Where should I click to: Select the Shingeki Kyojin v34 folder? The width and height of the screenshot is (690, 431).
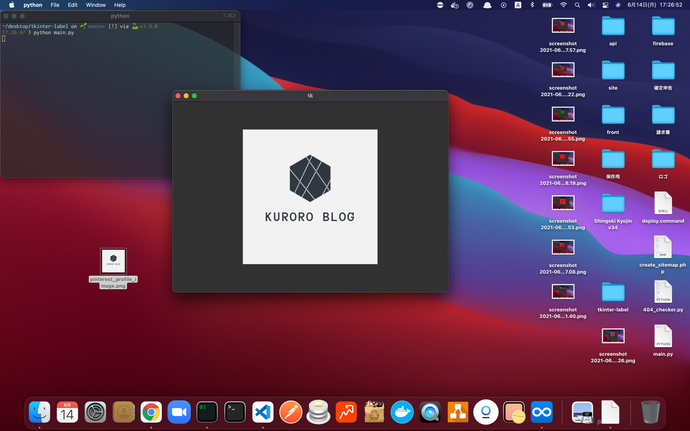pos(613,211)
